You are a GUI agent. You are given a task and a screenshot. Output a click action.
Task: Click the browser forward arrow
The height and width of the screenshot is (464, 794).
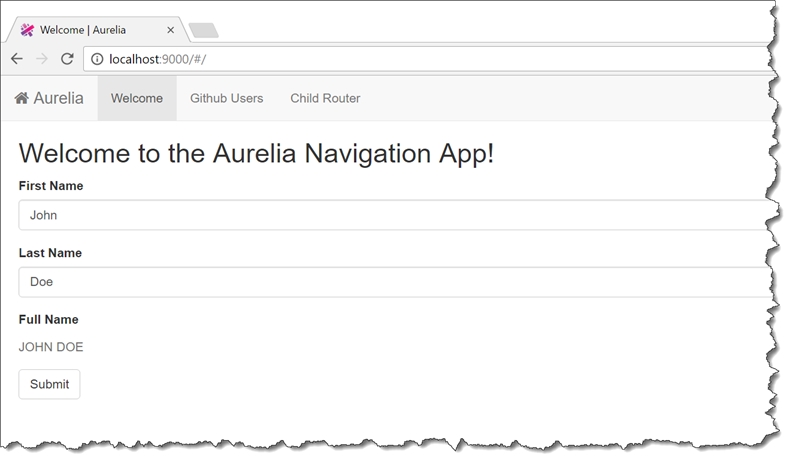(42, 59)
